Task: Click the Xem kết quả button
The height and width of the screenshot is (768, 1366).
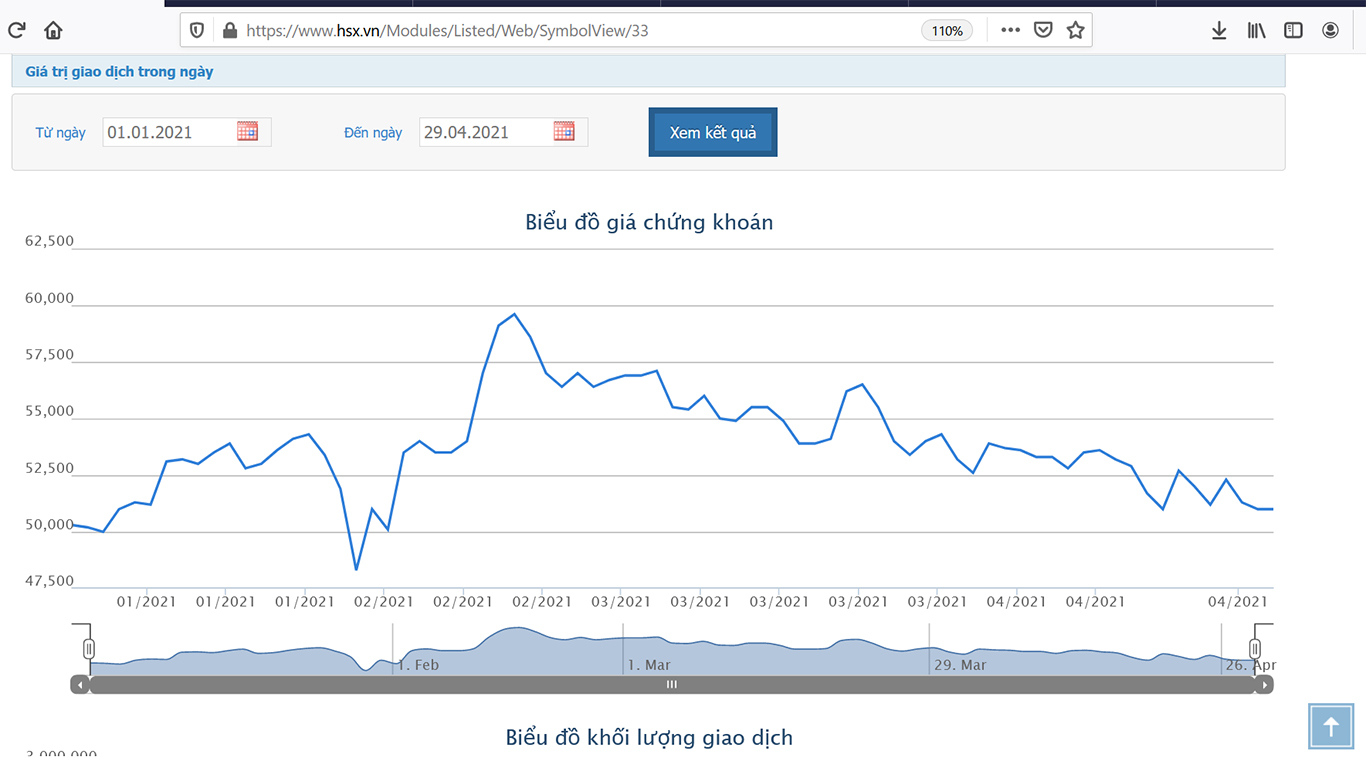Action: (713, 132)
